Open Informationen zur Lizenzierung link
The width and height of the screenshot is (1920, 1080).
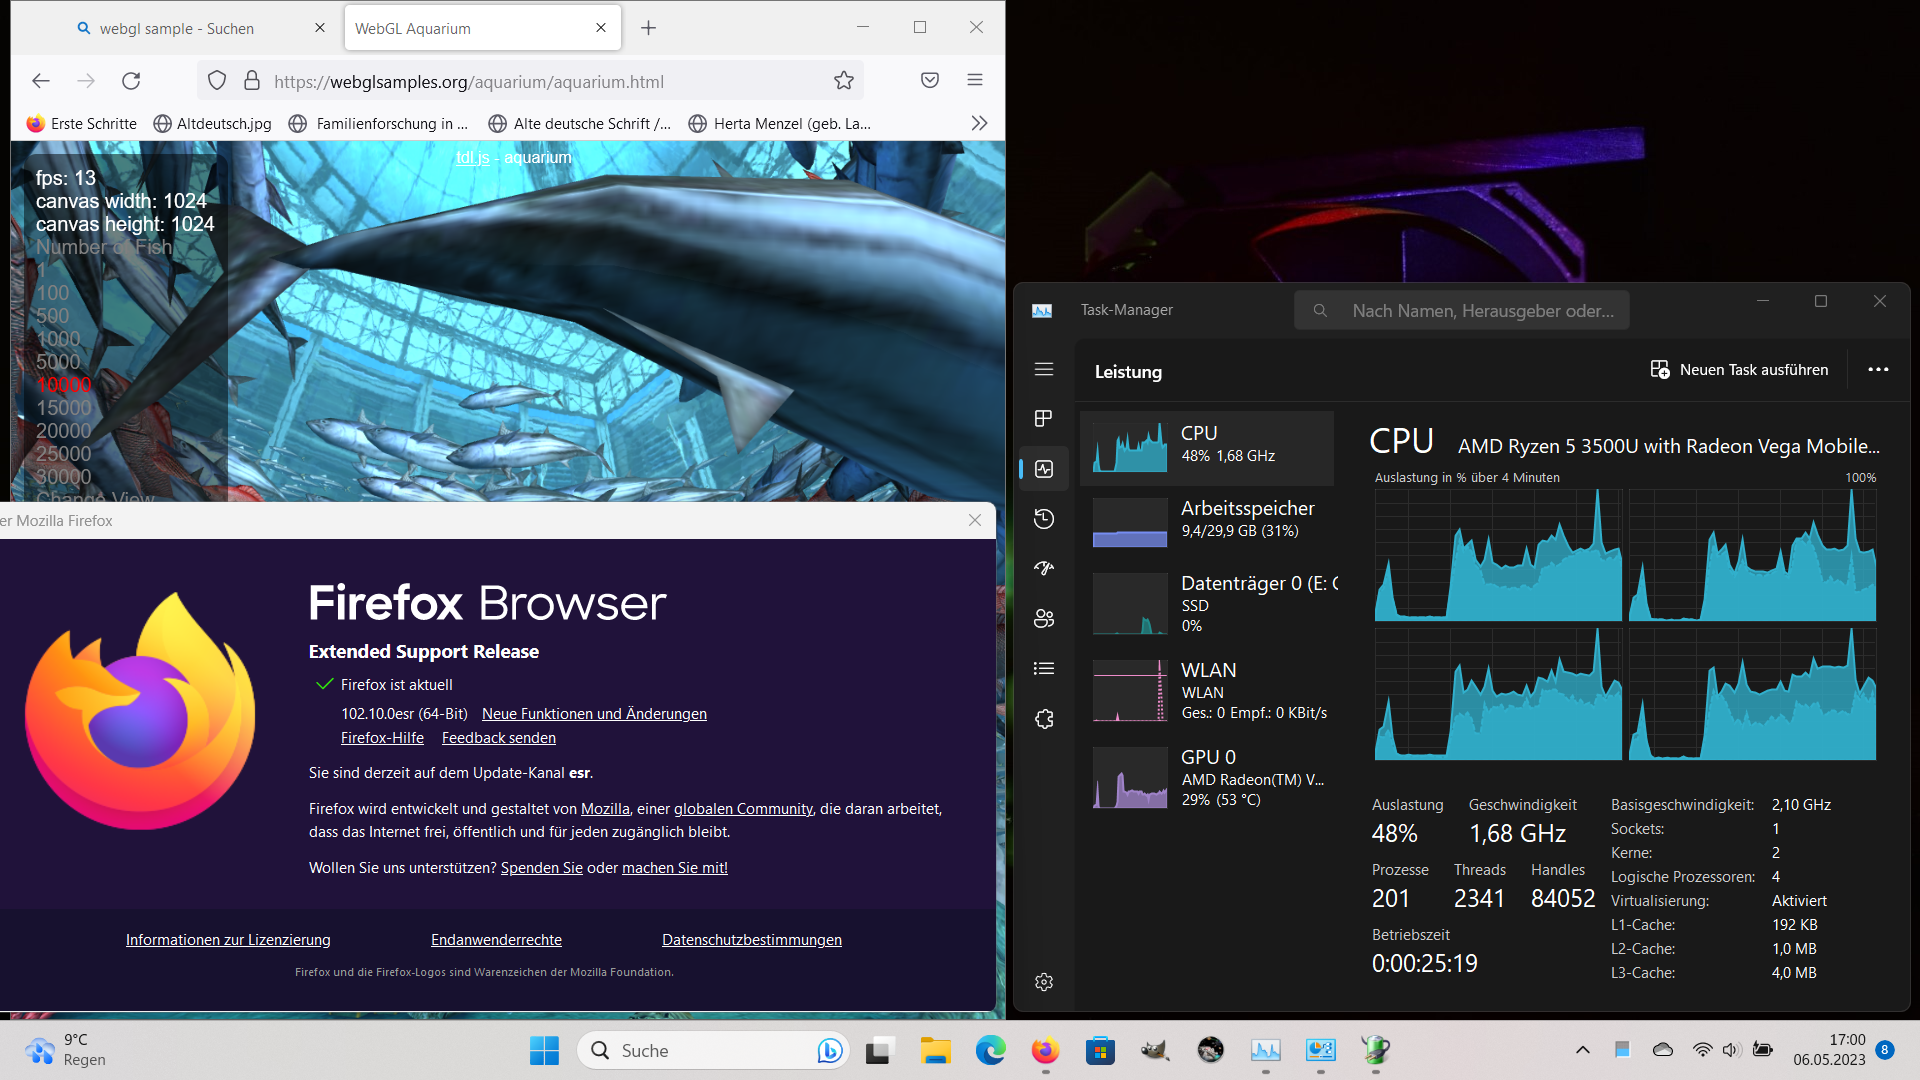point(228,940)
